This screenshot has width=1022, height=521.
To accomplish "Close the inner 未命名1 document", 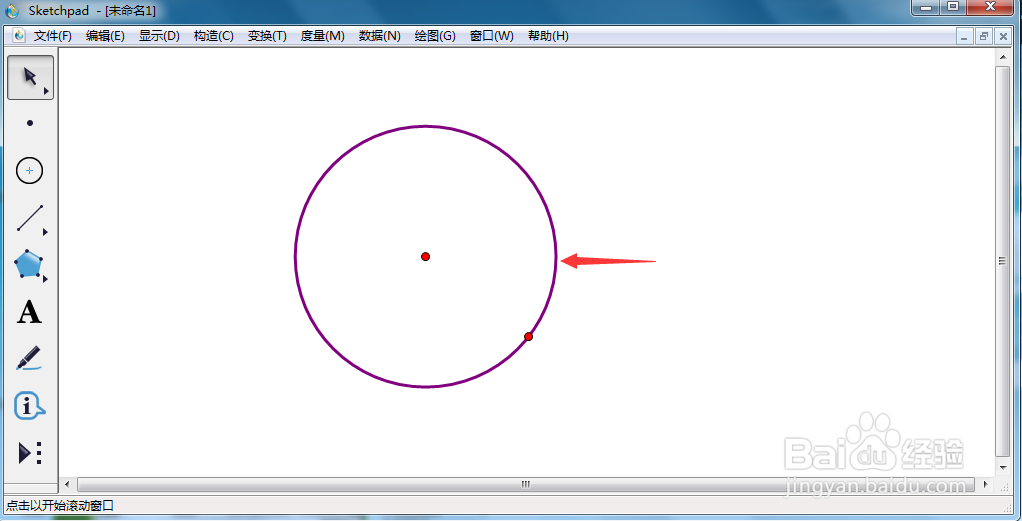I will click(x=1002, y=37).
